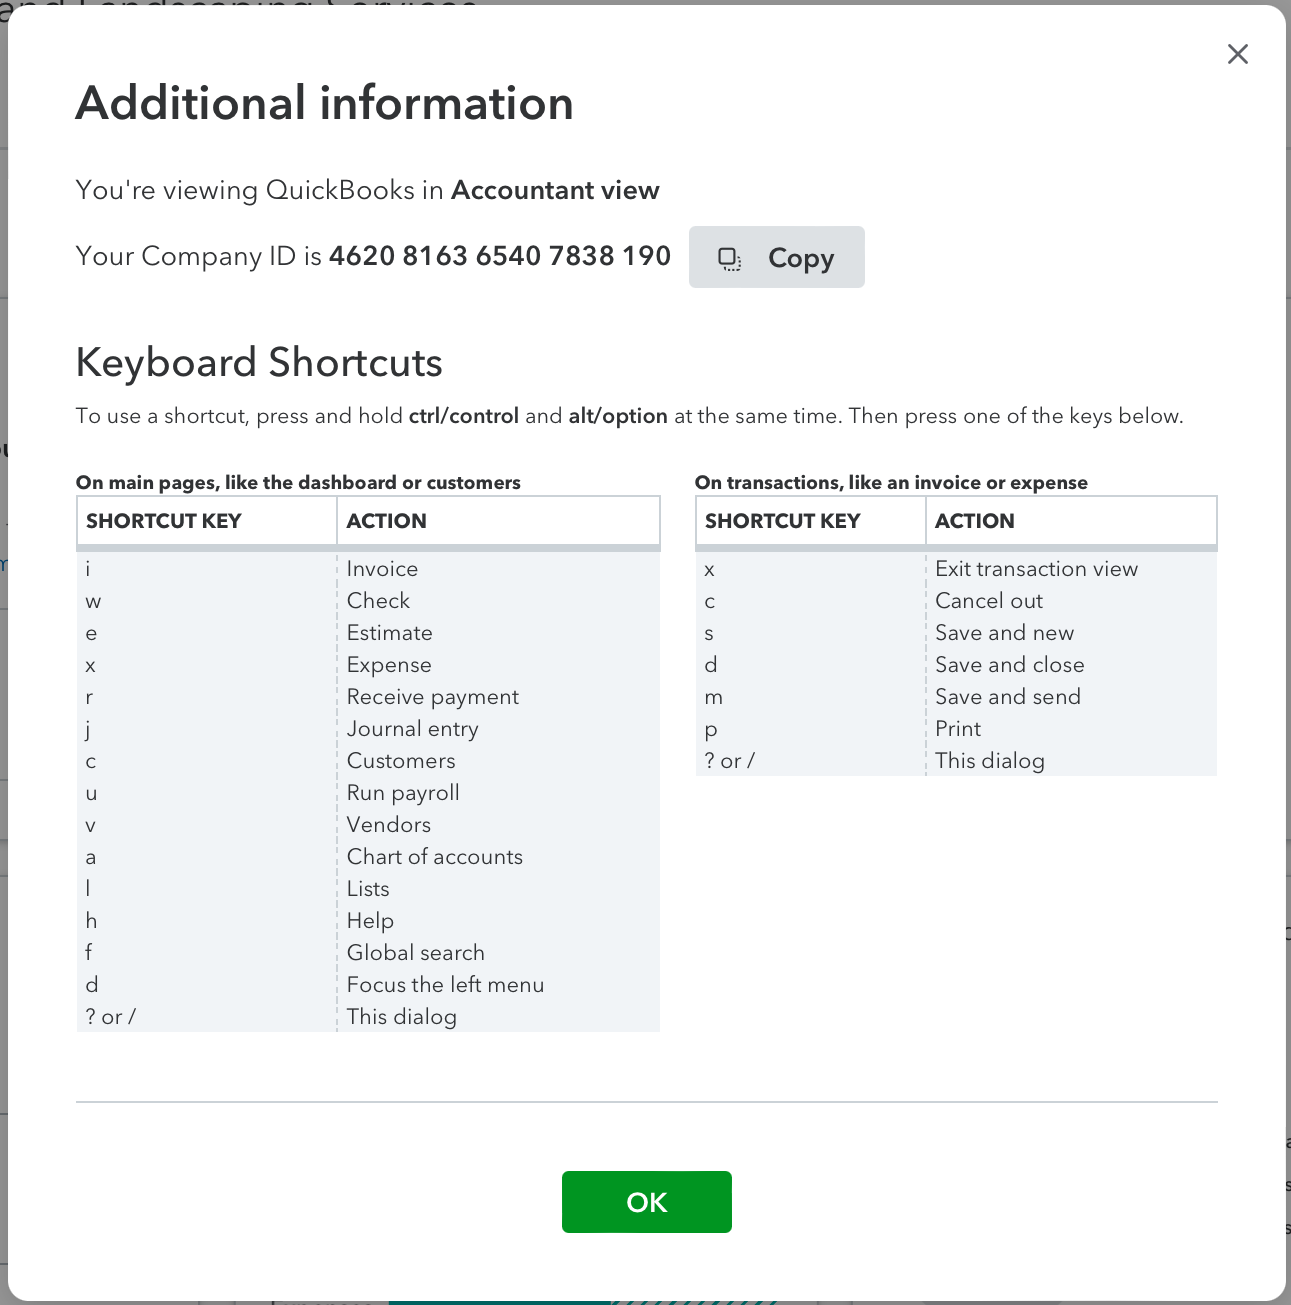The width and height of the screenshot is (1291, 1305).
Task: Click the copy icon beside Company ID
Action: click(x=730, y=259)
